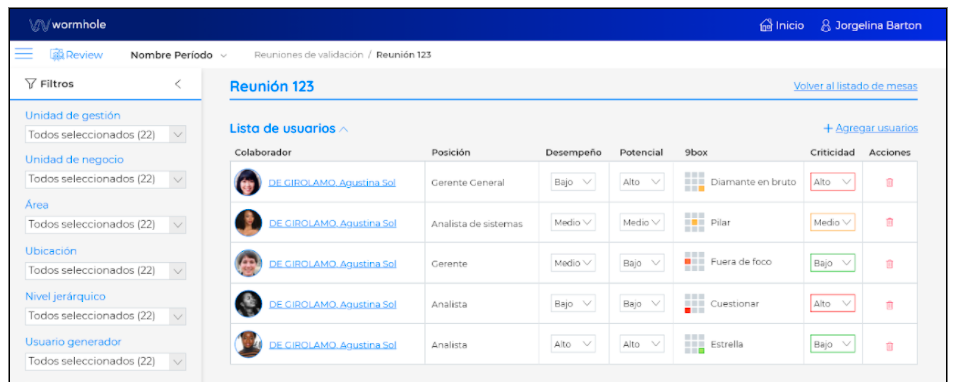
Task: Open Criticidad Alto dropdown for Gerente General
Action: coord(832,182)
